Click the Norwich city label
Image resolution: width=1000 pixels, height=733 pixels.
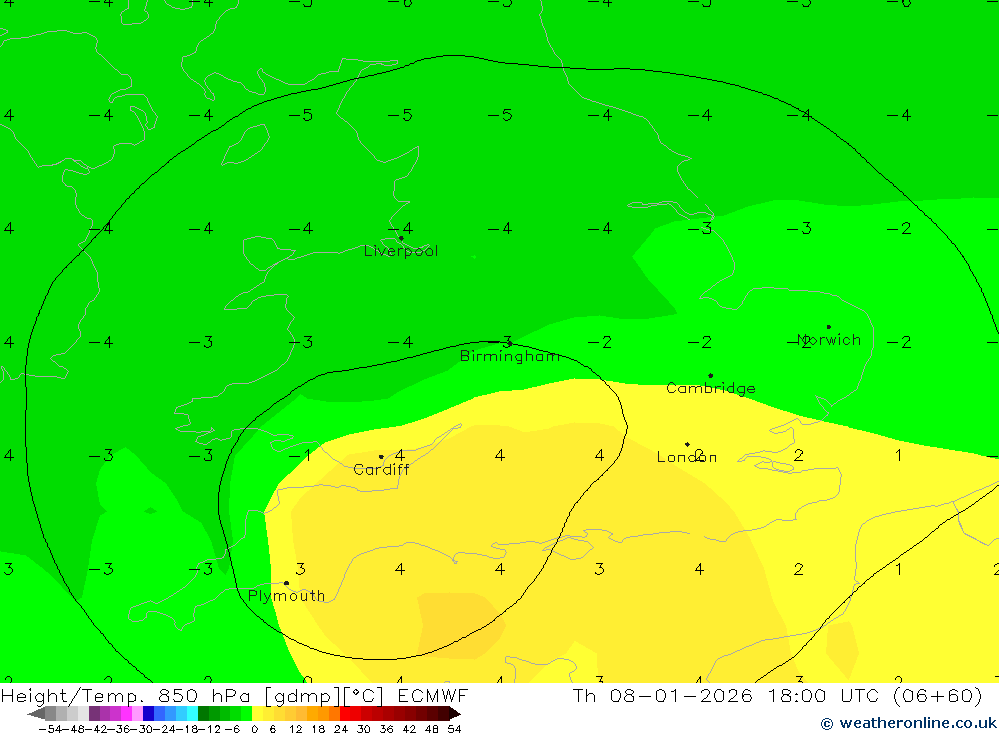pyautogui.click(x=829, y=339)
